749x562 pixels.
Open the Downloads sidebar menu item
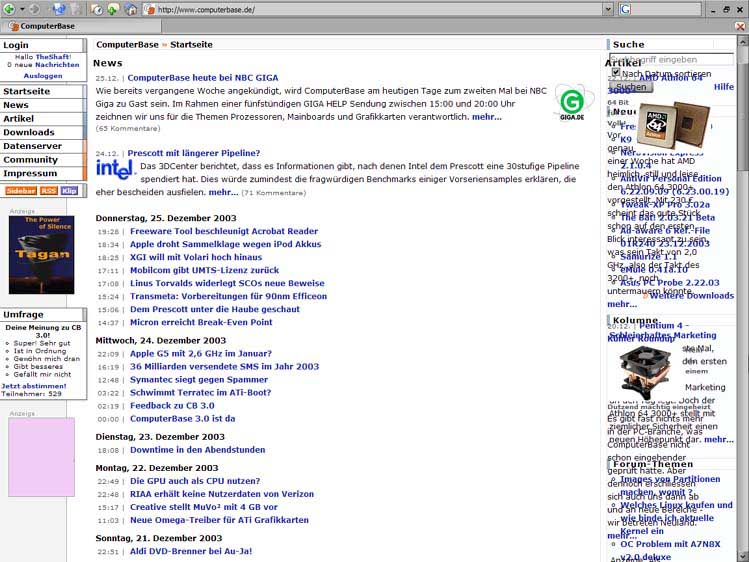(43, 132)
